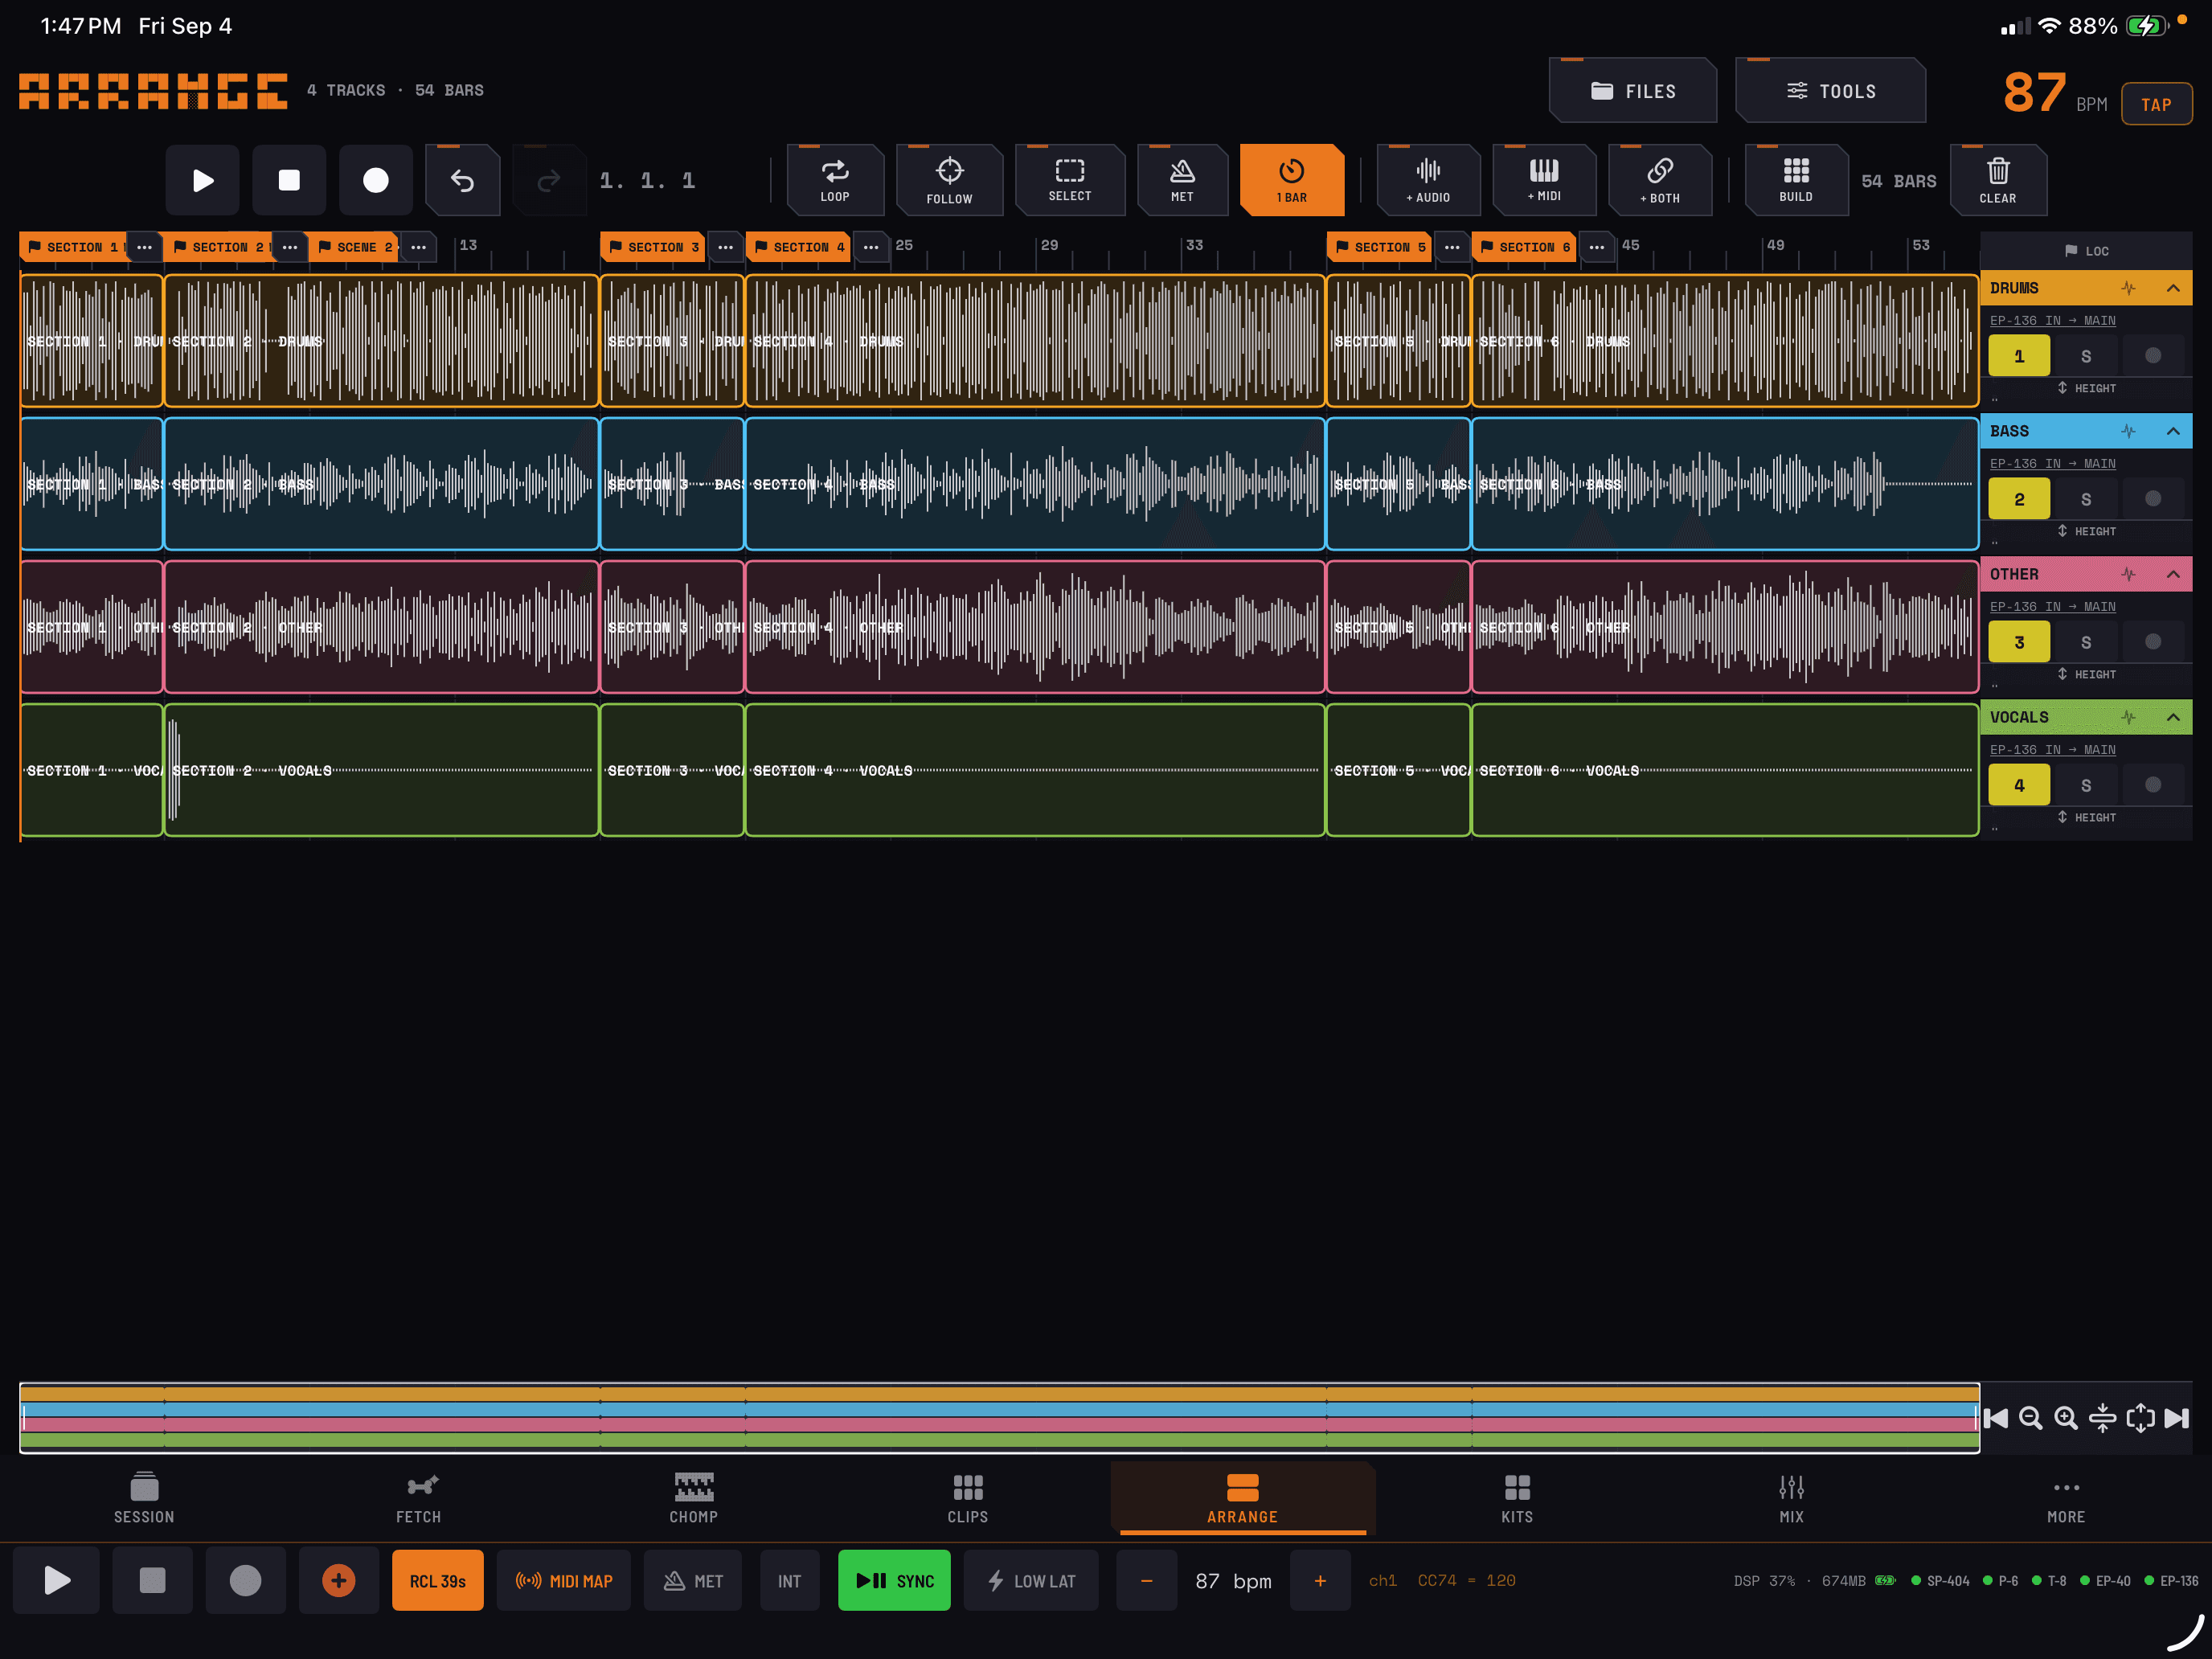Click the Vocals track waveform icon
The height and width of the screenshot is (1659, 2212).
pyautogui.click(x=2128, y=717)
